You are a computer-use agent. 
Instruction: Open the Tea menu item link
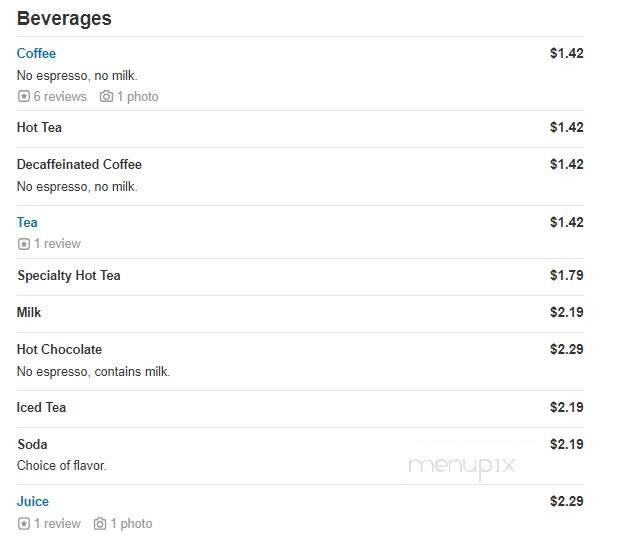pyautogui.click(x=27, y=222)
